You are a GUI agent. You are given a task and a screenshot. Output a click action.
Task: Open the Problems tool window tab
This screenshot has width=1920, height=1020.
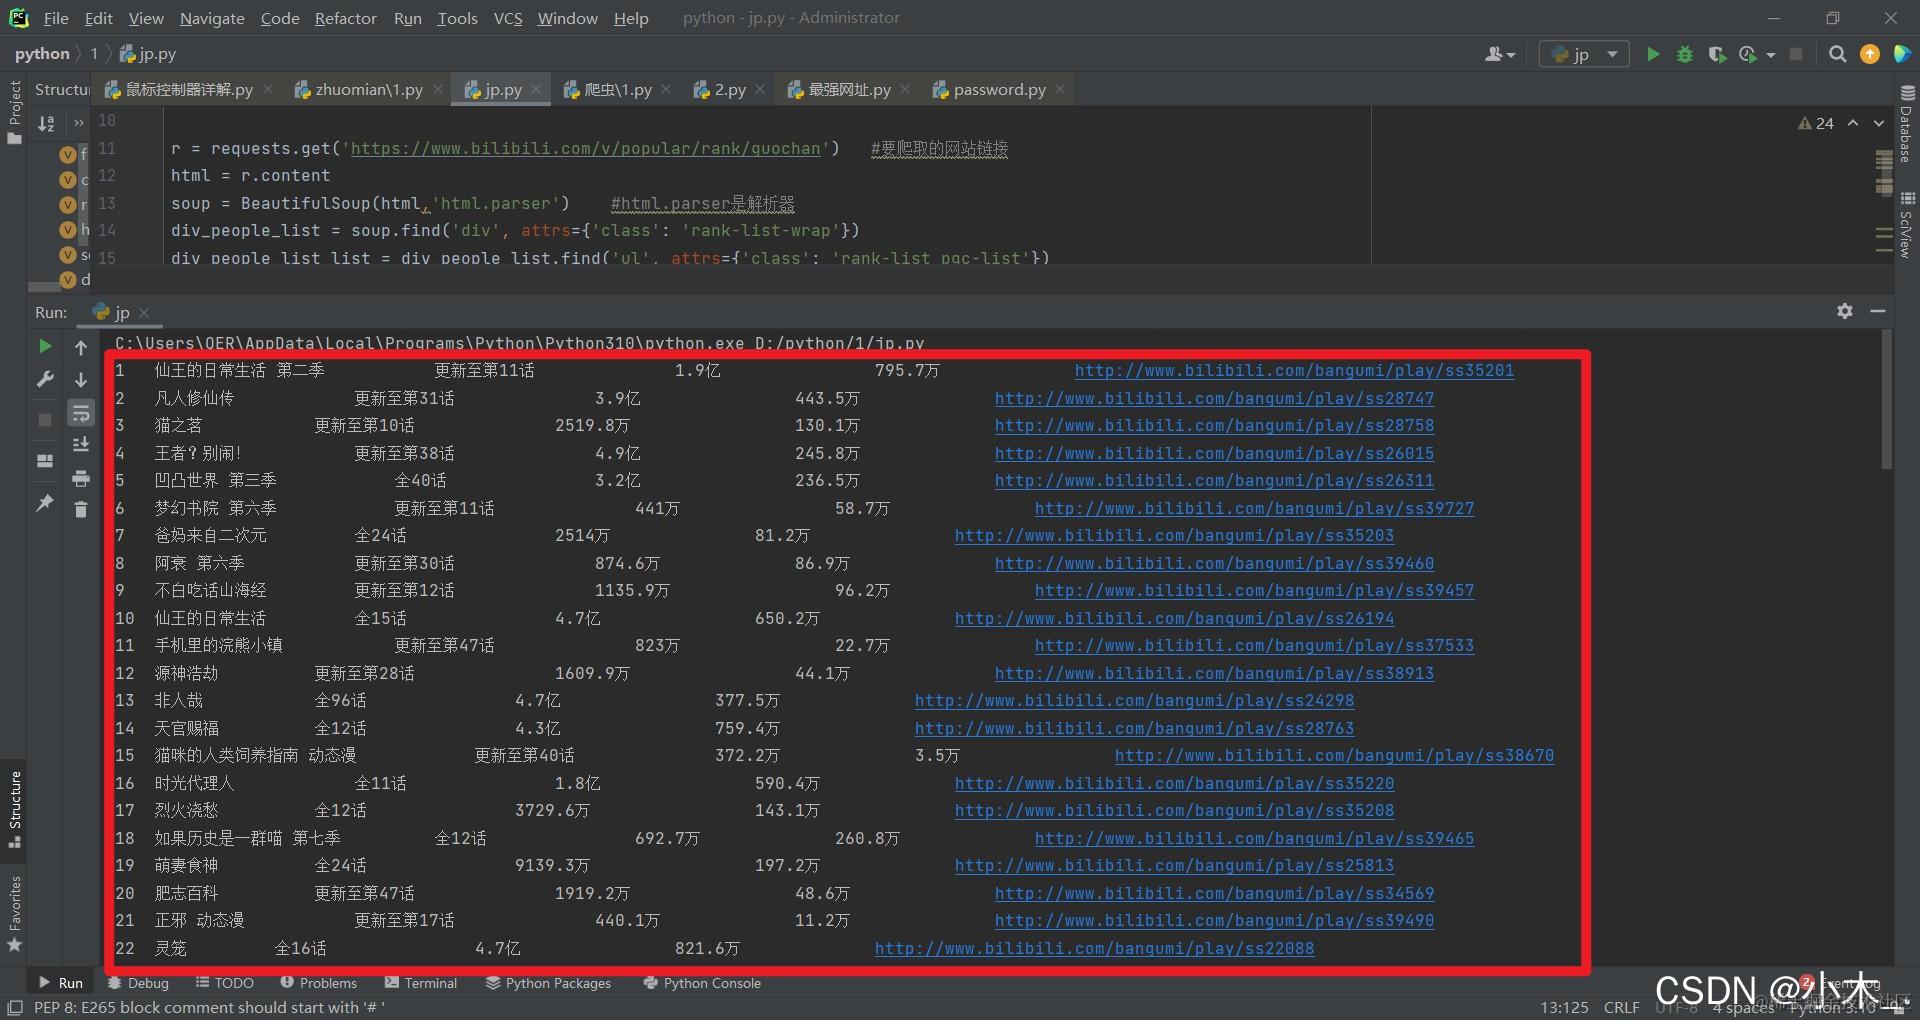[318, 983]
